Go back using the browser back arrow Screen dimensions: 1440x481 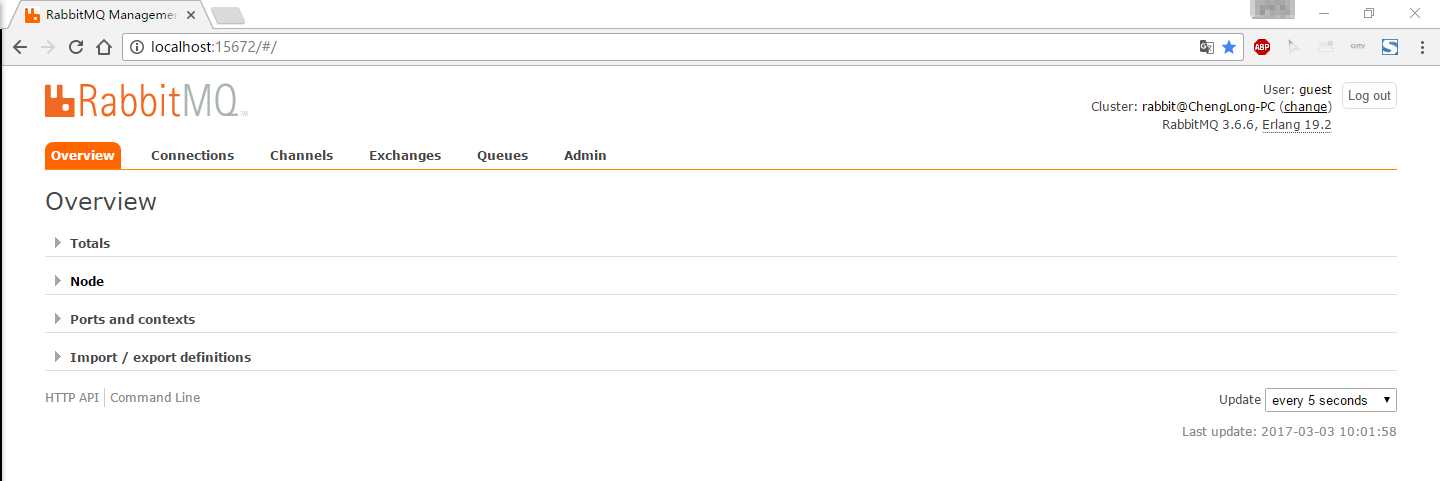(19, 47)
